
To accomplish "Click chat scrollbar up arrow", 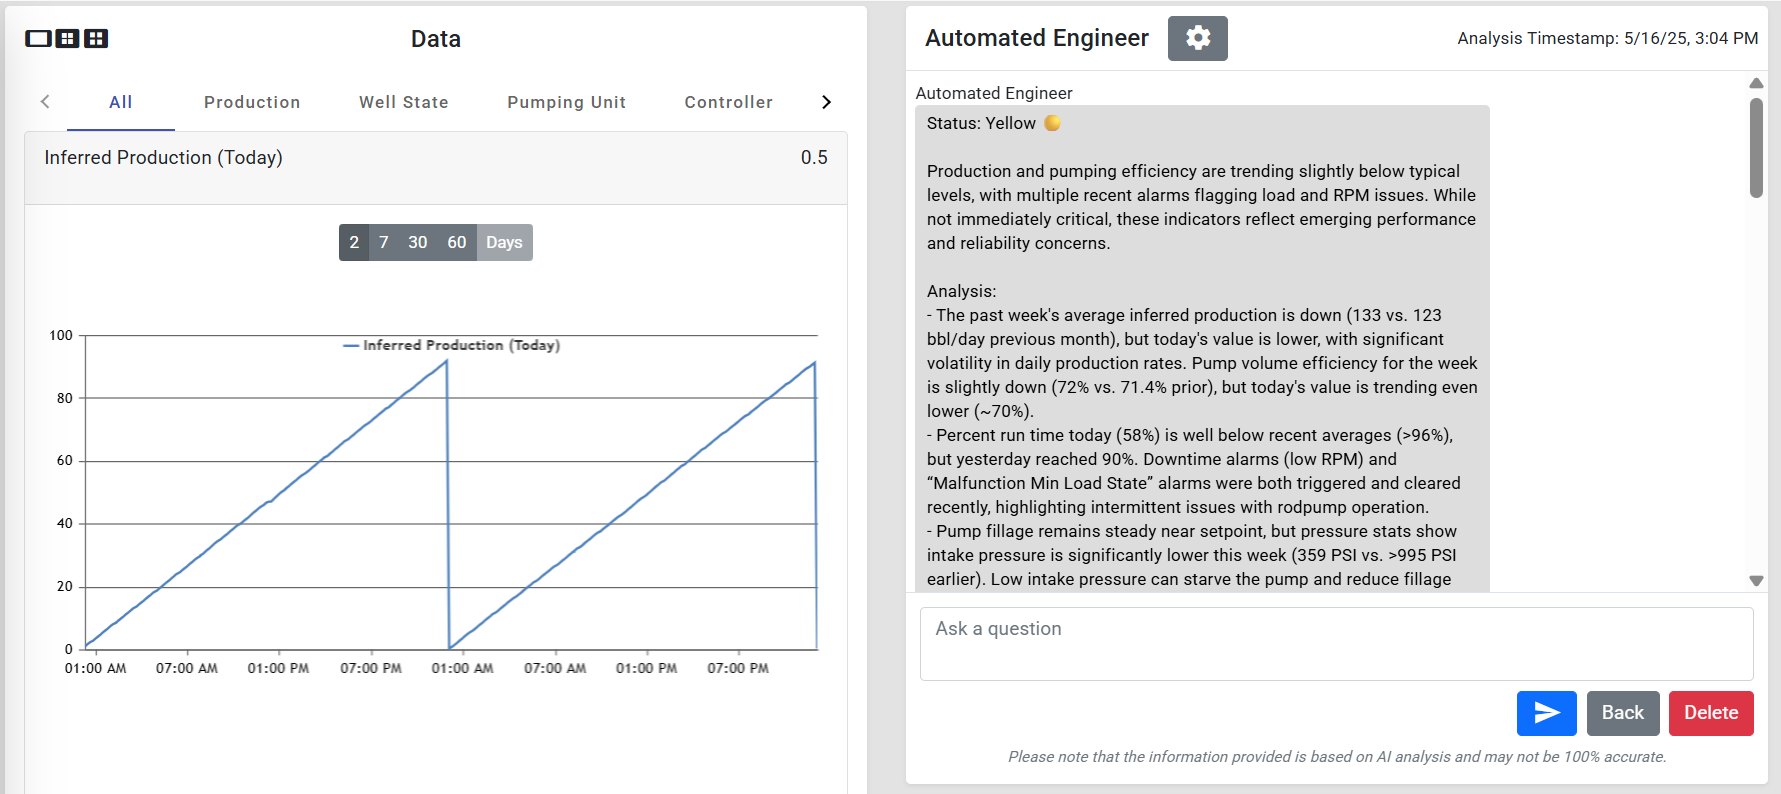I will pyautogui.click(x=1756, y=83).
